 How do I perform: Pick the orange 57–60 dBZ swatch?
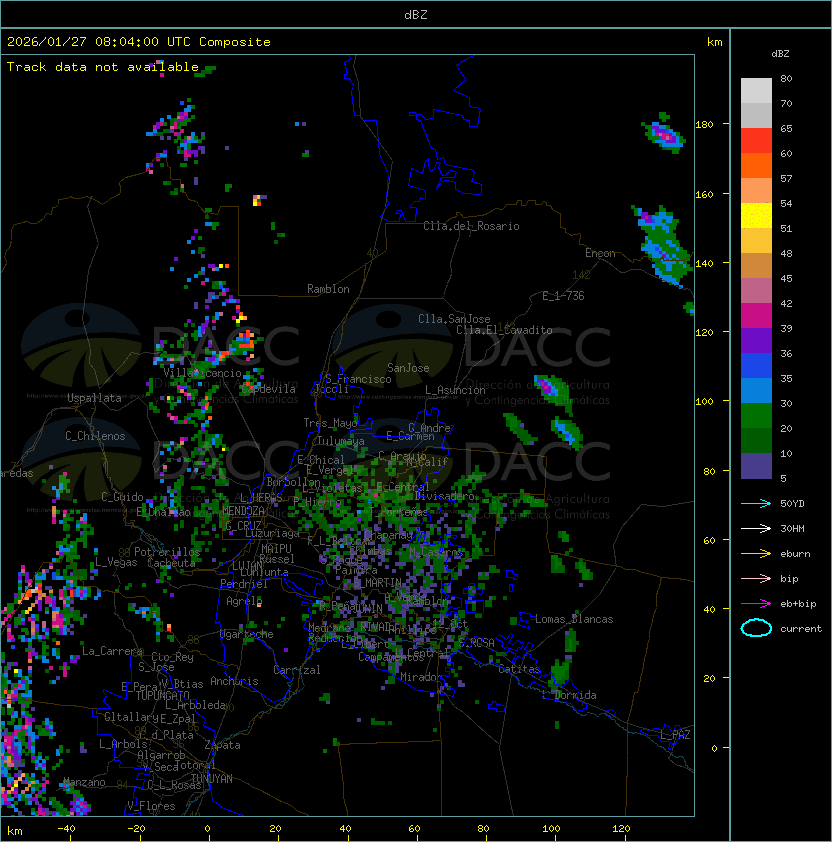pos(756,165)
